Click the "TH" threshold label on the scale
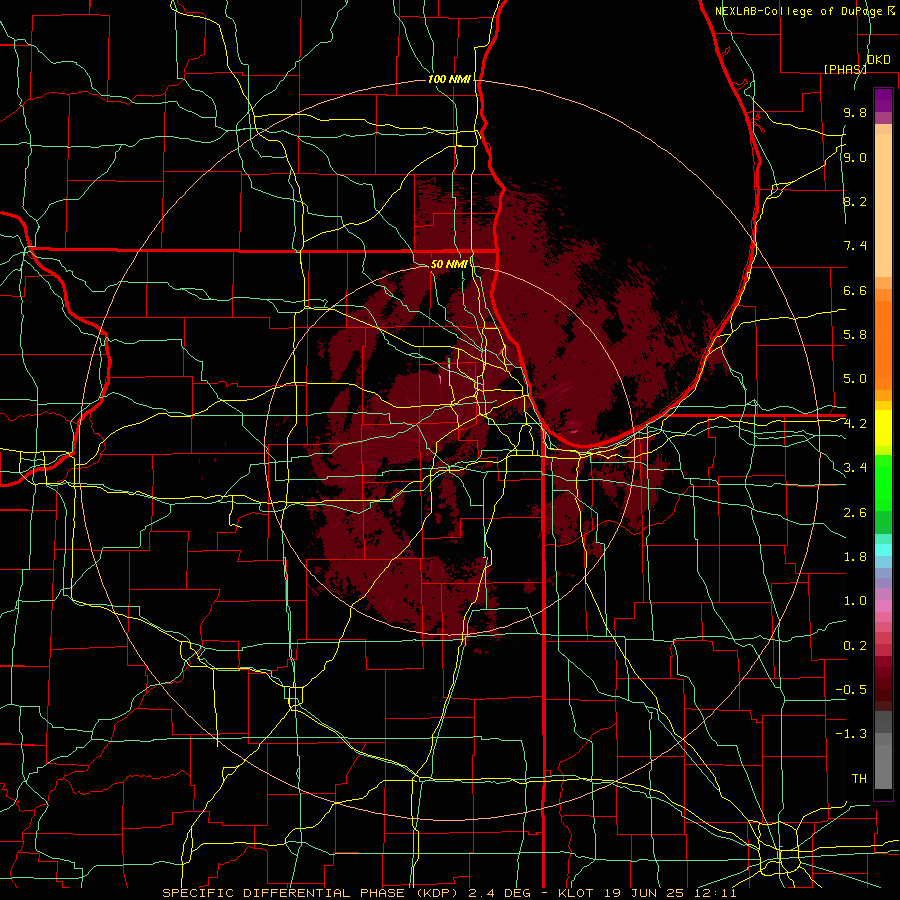Image resolution: width=900 pixels, height=900 pixels. click(859, 779)
